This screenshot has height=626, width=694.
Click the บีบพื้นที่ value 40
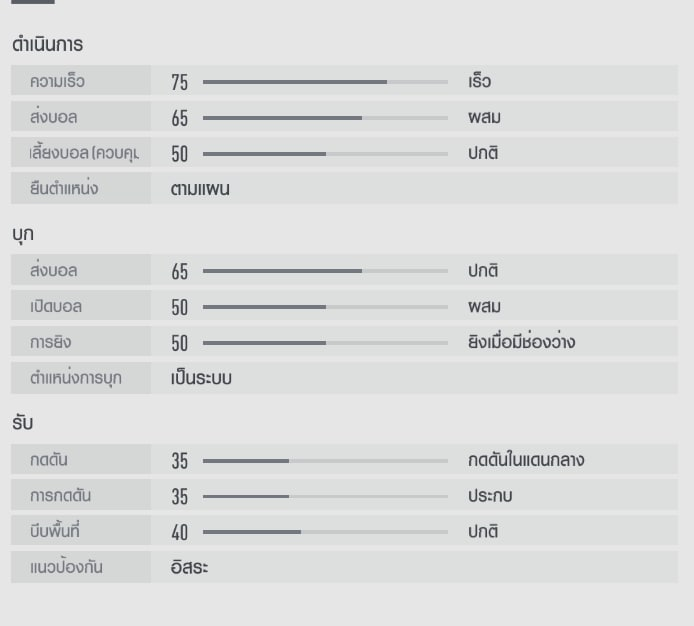tap(179, 533)
